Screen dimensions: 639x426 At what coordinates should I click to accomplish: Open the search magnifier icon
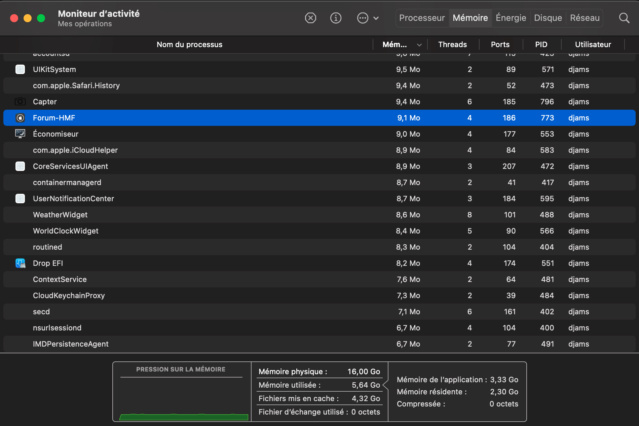(x=624, y=18)
